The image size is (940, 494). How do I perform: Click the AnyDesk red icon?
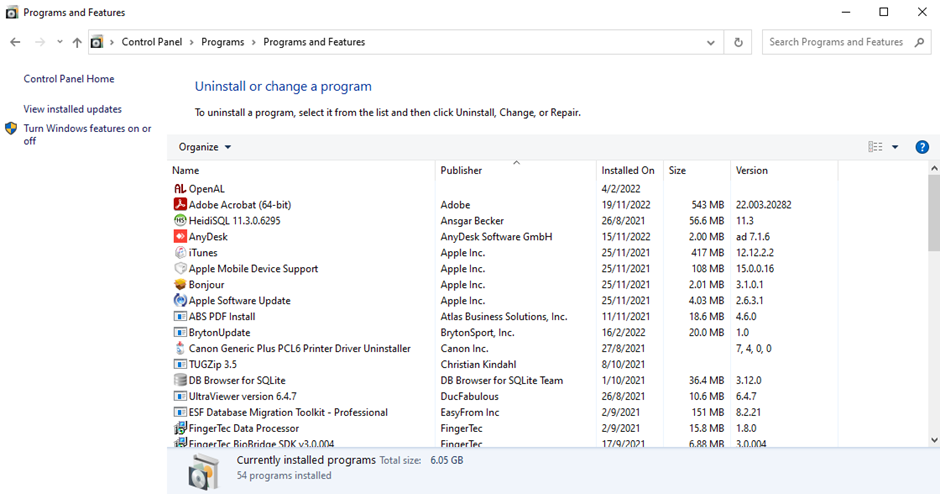pos(180,237)
